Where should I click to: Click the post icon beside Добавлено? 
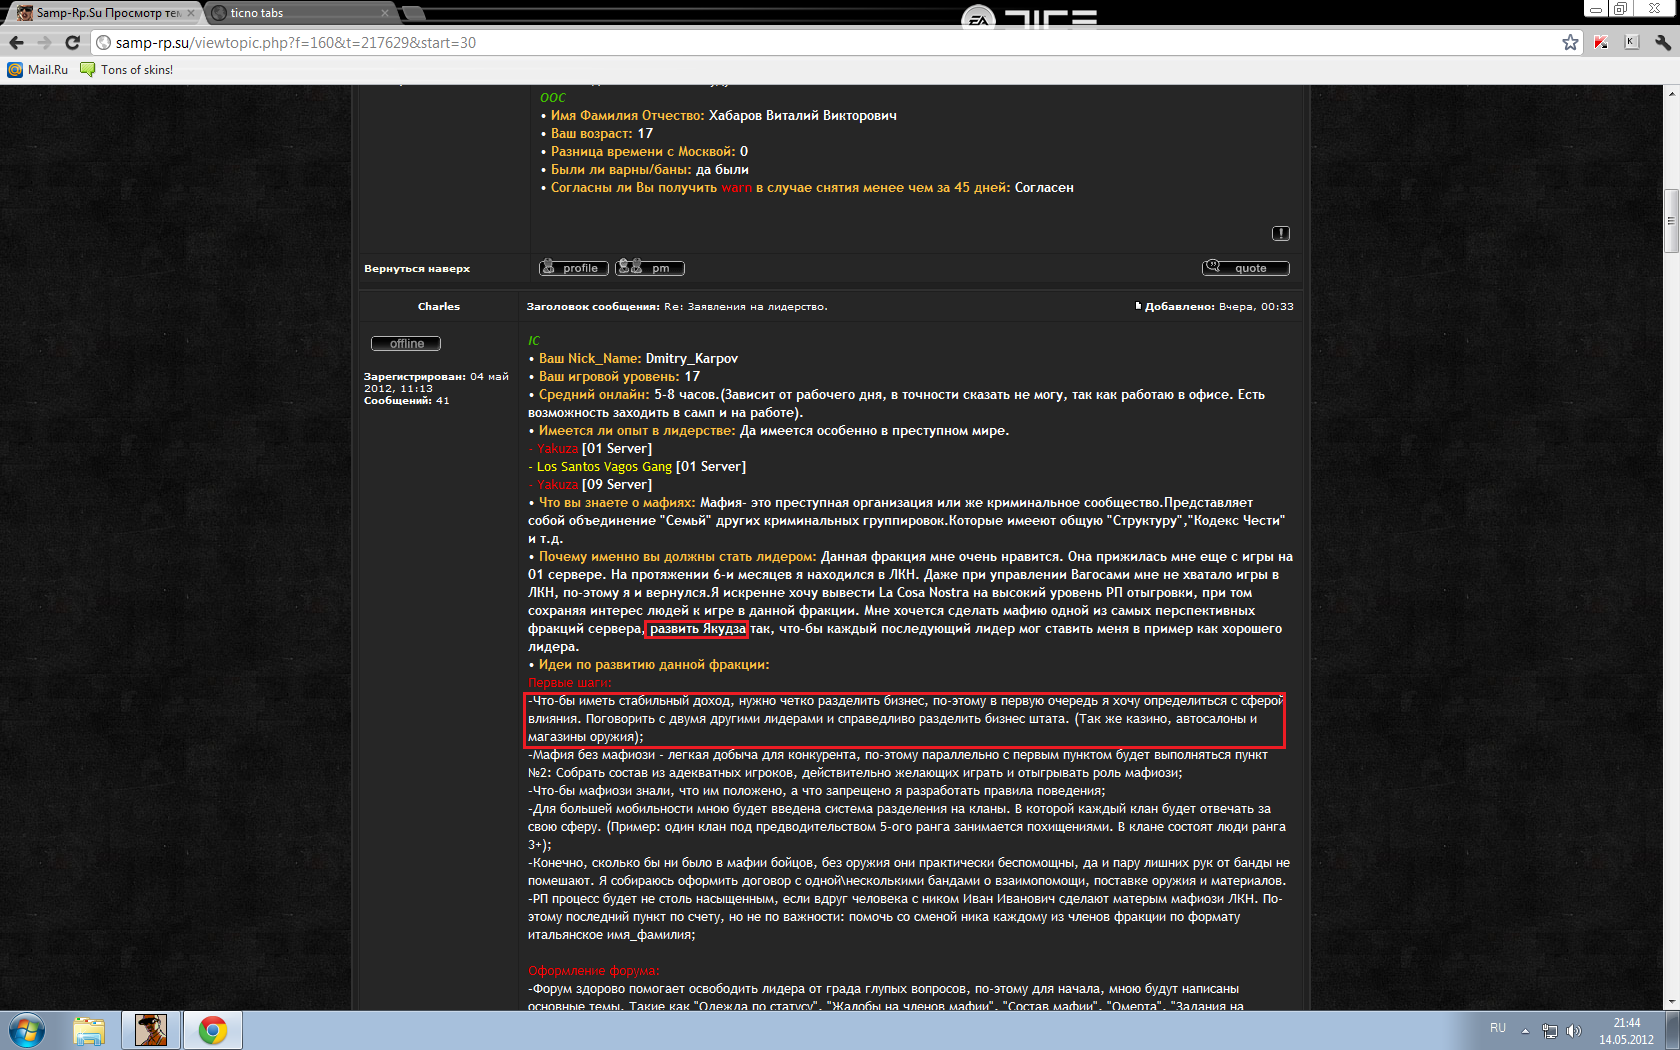pyautogui.click(x=1138, y=306)
